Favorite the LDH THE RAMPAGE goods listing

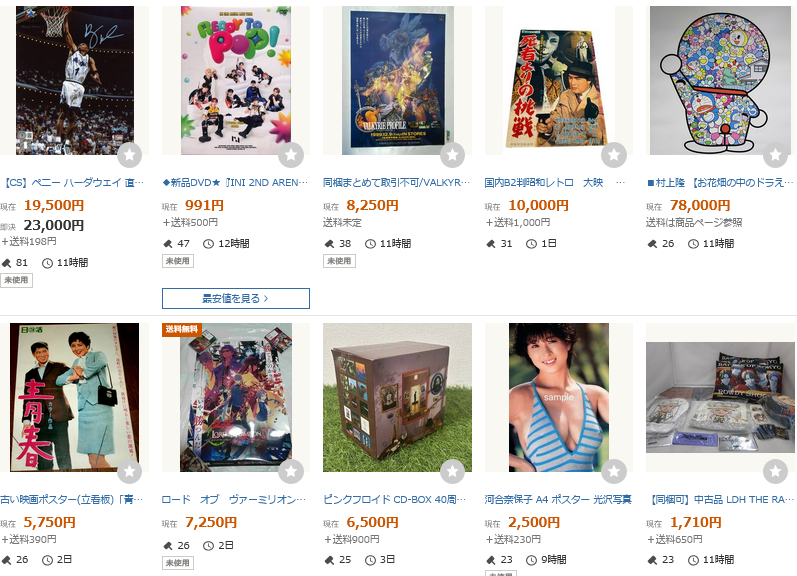(x=775, y=472)
